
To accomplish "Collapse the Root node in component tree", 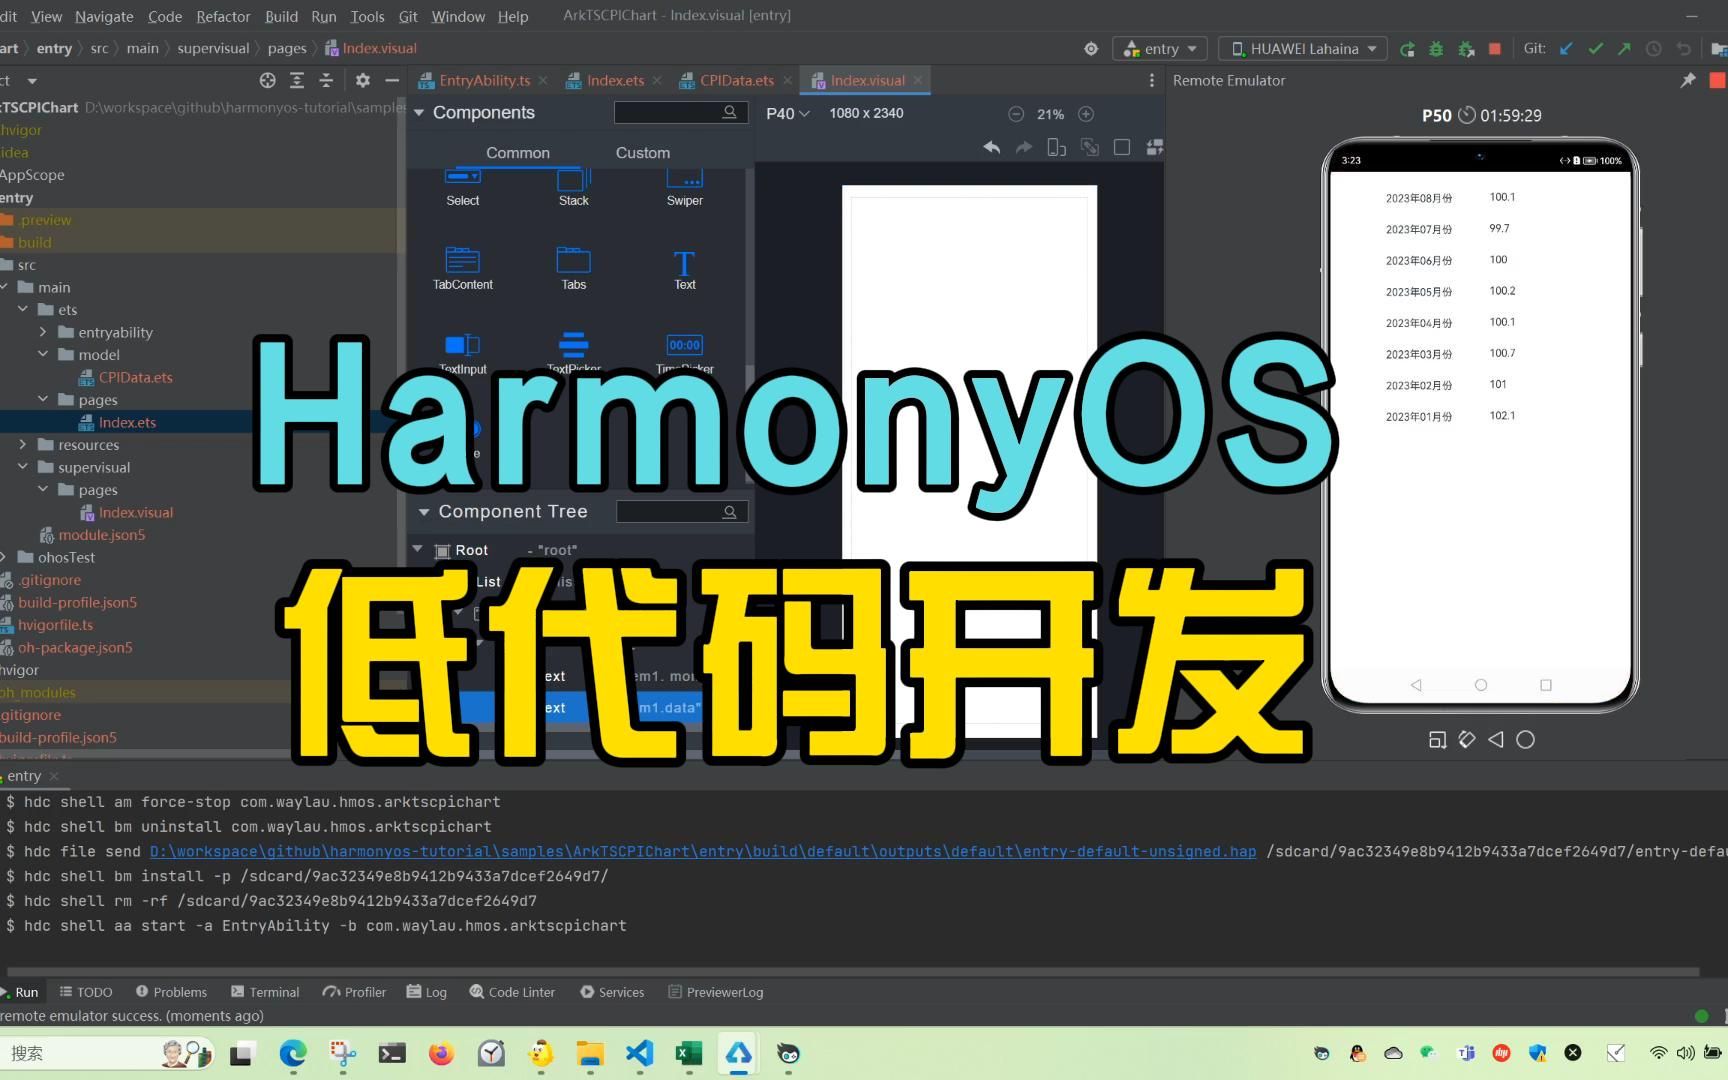I will pyautogui.click(x=418, y=549).
